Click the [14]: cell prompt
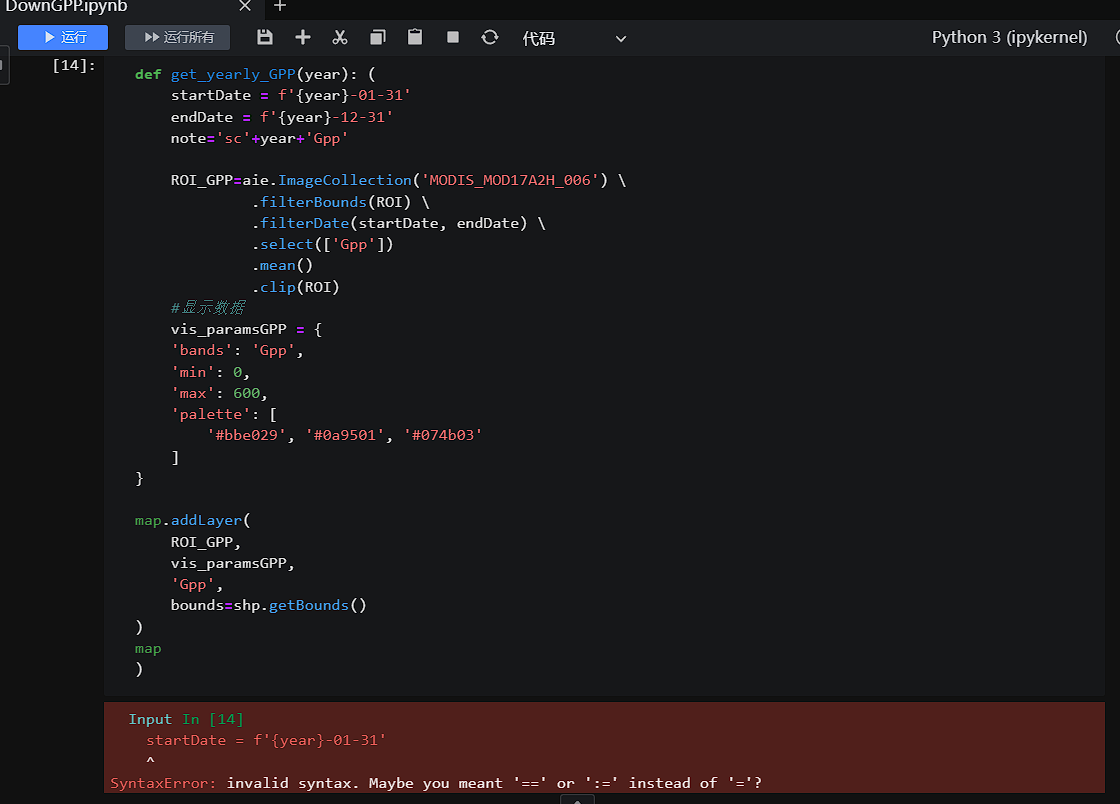1120x804 pixels. click(74, 65)
